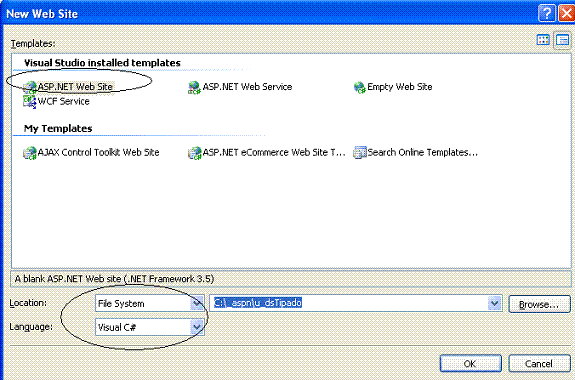
Task: Click the AJAX Control Toolkit Web Site label
Action: [98, 153]
